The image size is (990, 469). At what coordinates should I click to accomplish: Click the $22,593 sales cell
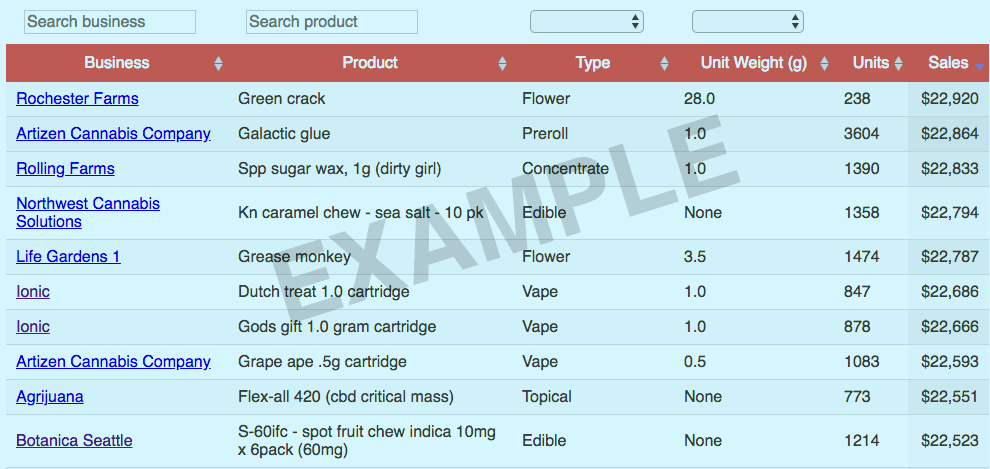pos(950,362)
